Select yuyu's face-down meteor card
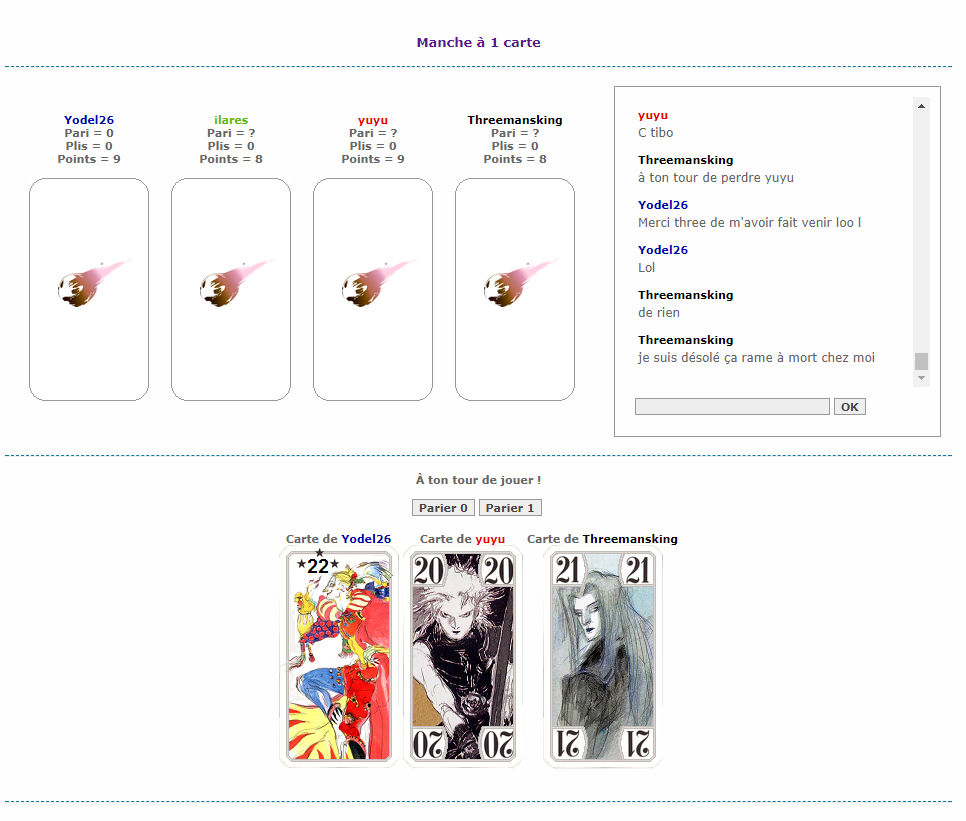The width and height of the screenshot is (966, 821). click(x=373, y=289)
